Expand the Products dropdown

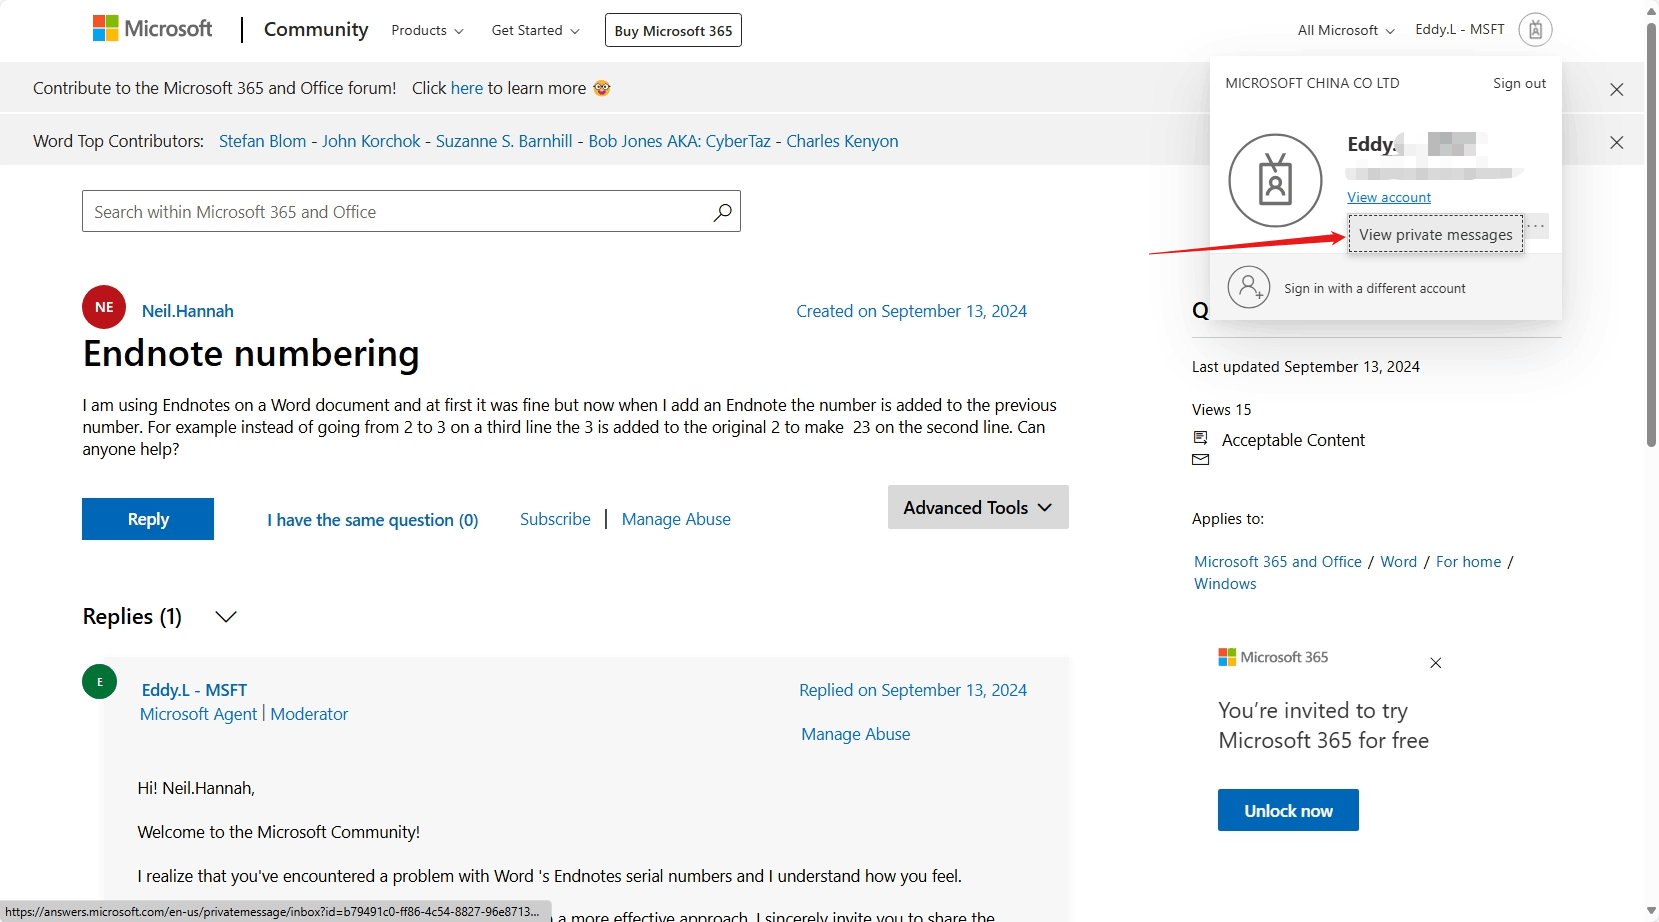[427, 30]
